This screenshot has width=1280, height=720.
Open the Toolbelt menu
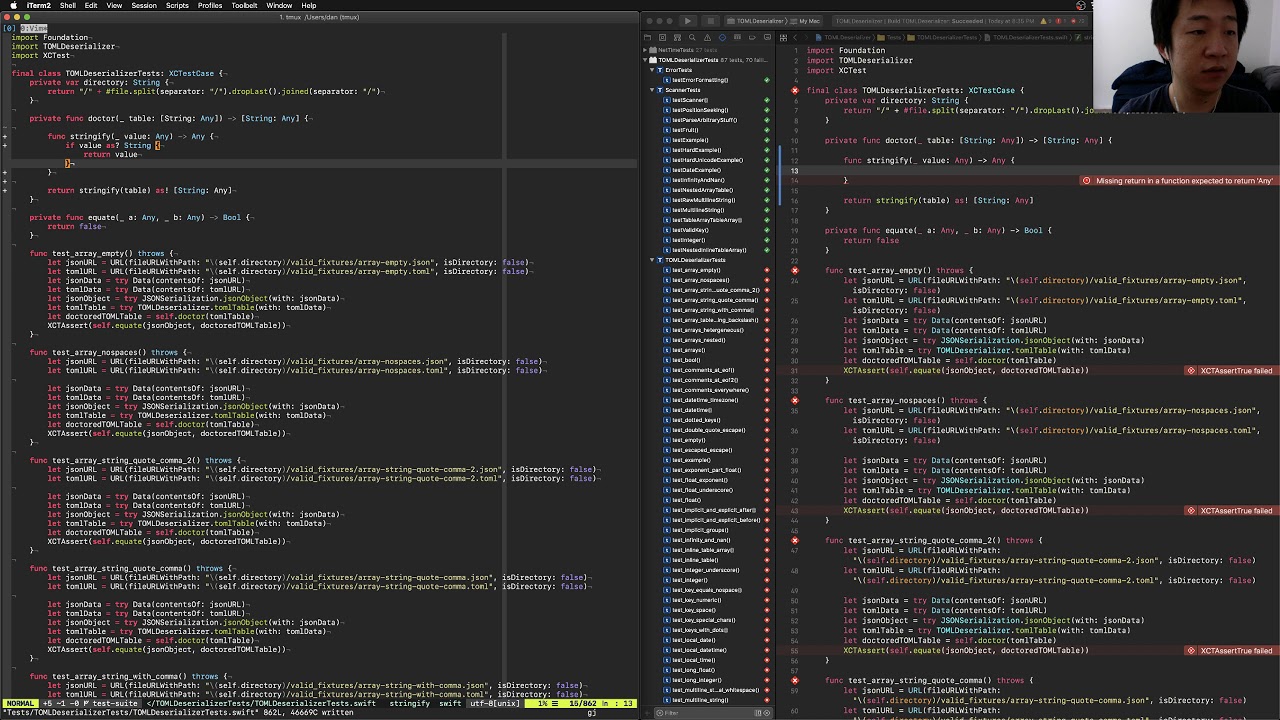244,5
